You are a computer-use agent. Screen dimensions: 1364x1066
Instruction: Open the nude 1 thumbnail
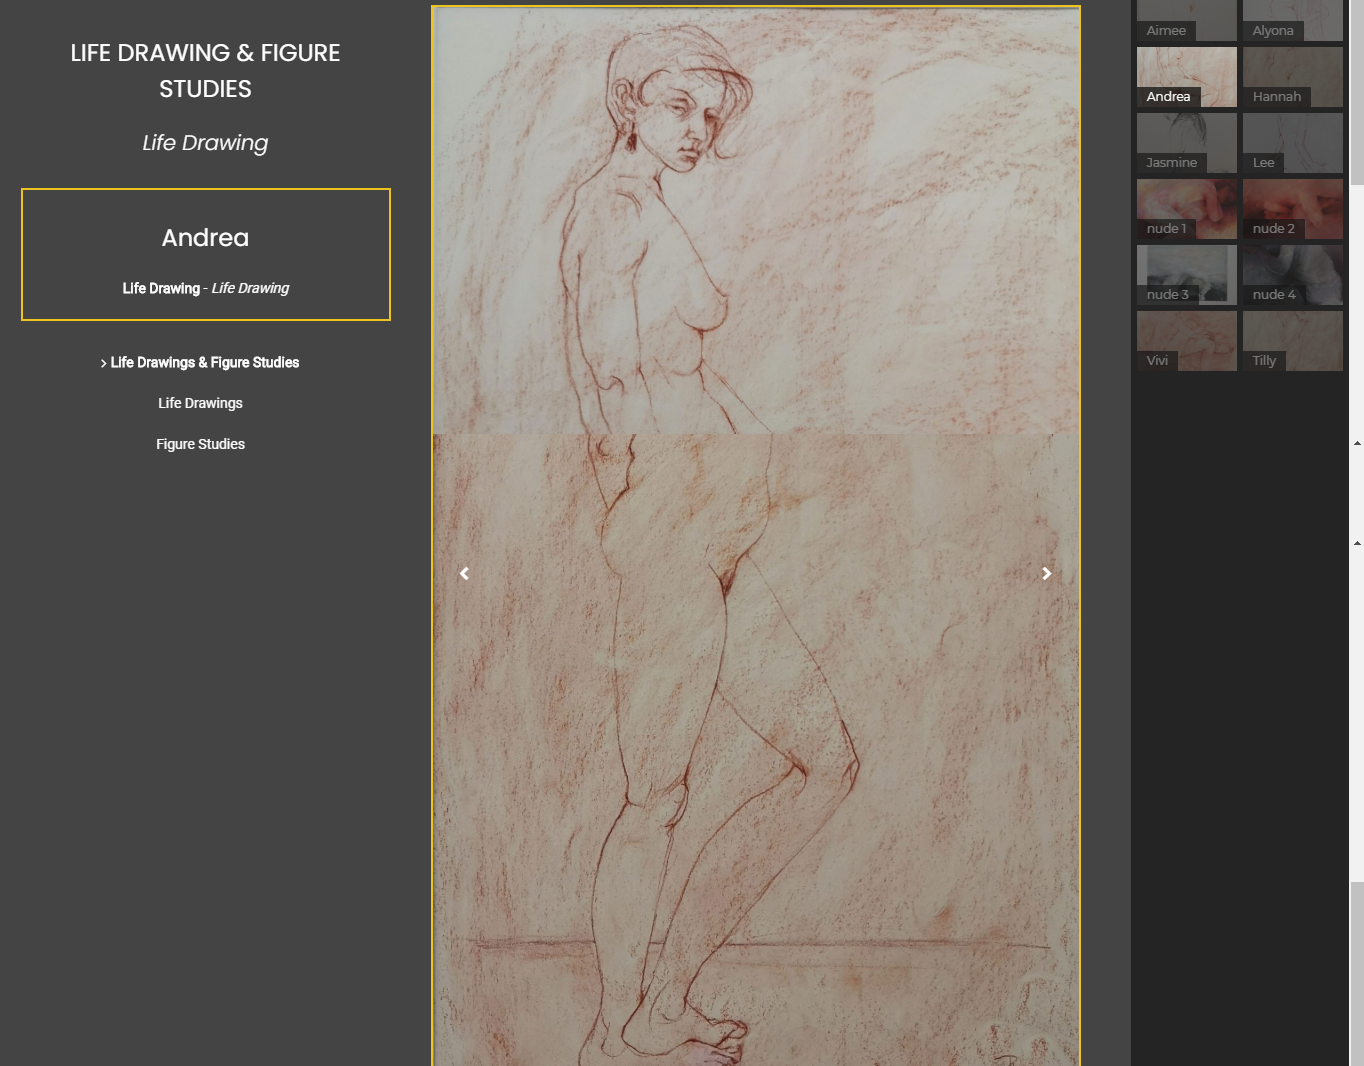coord(1187,209)
